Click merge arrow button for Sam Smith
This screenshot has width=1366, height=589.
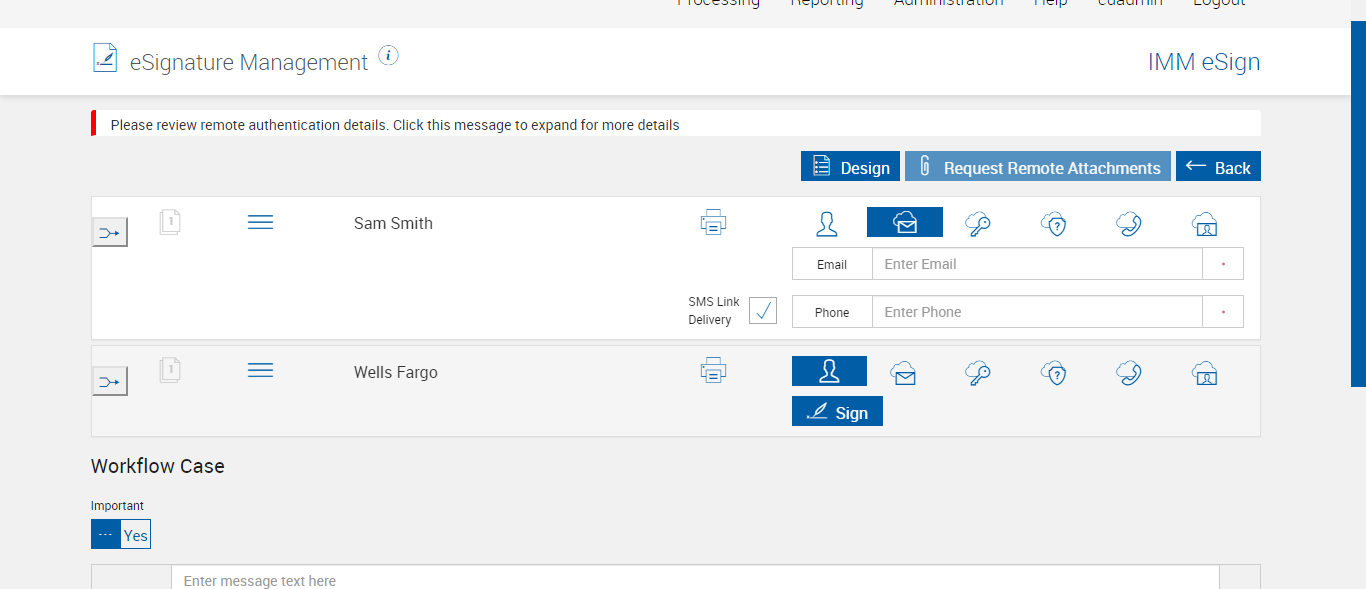(110, 233)
